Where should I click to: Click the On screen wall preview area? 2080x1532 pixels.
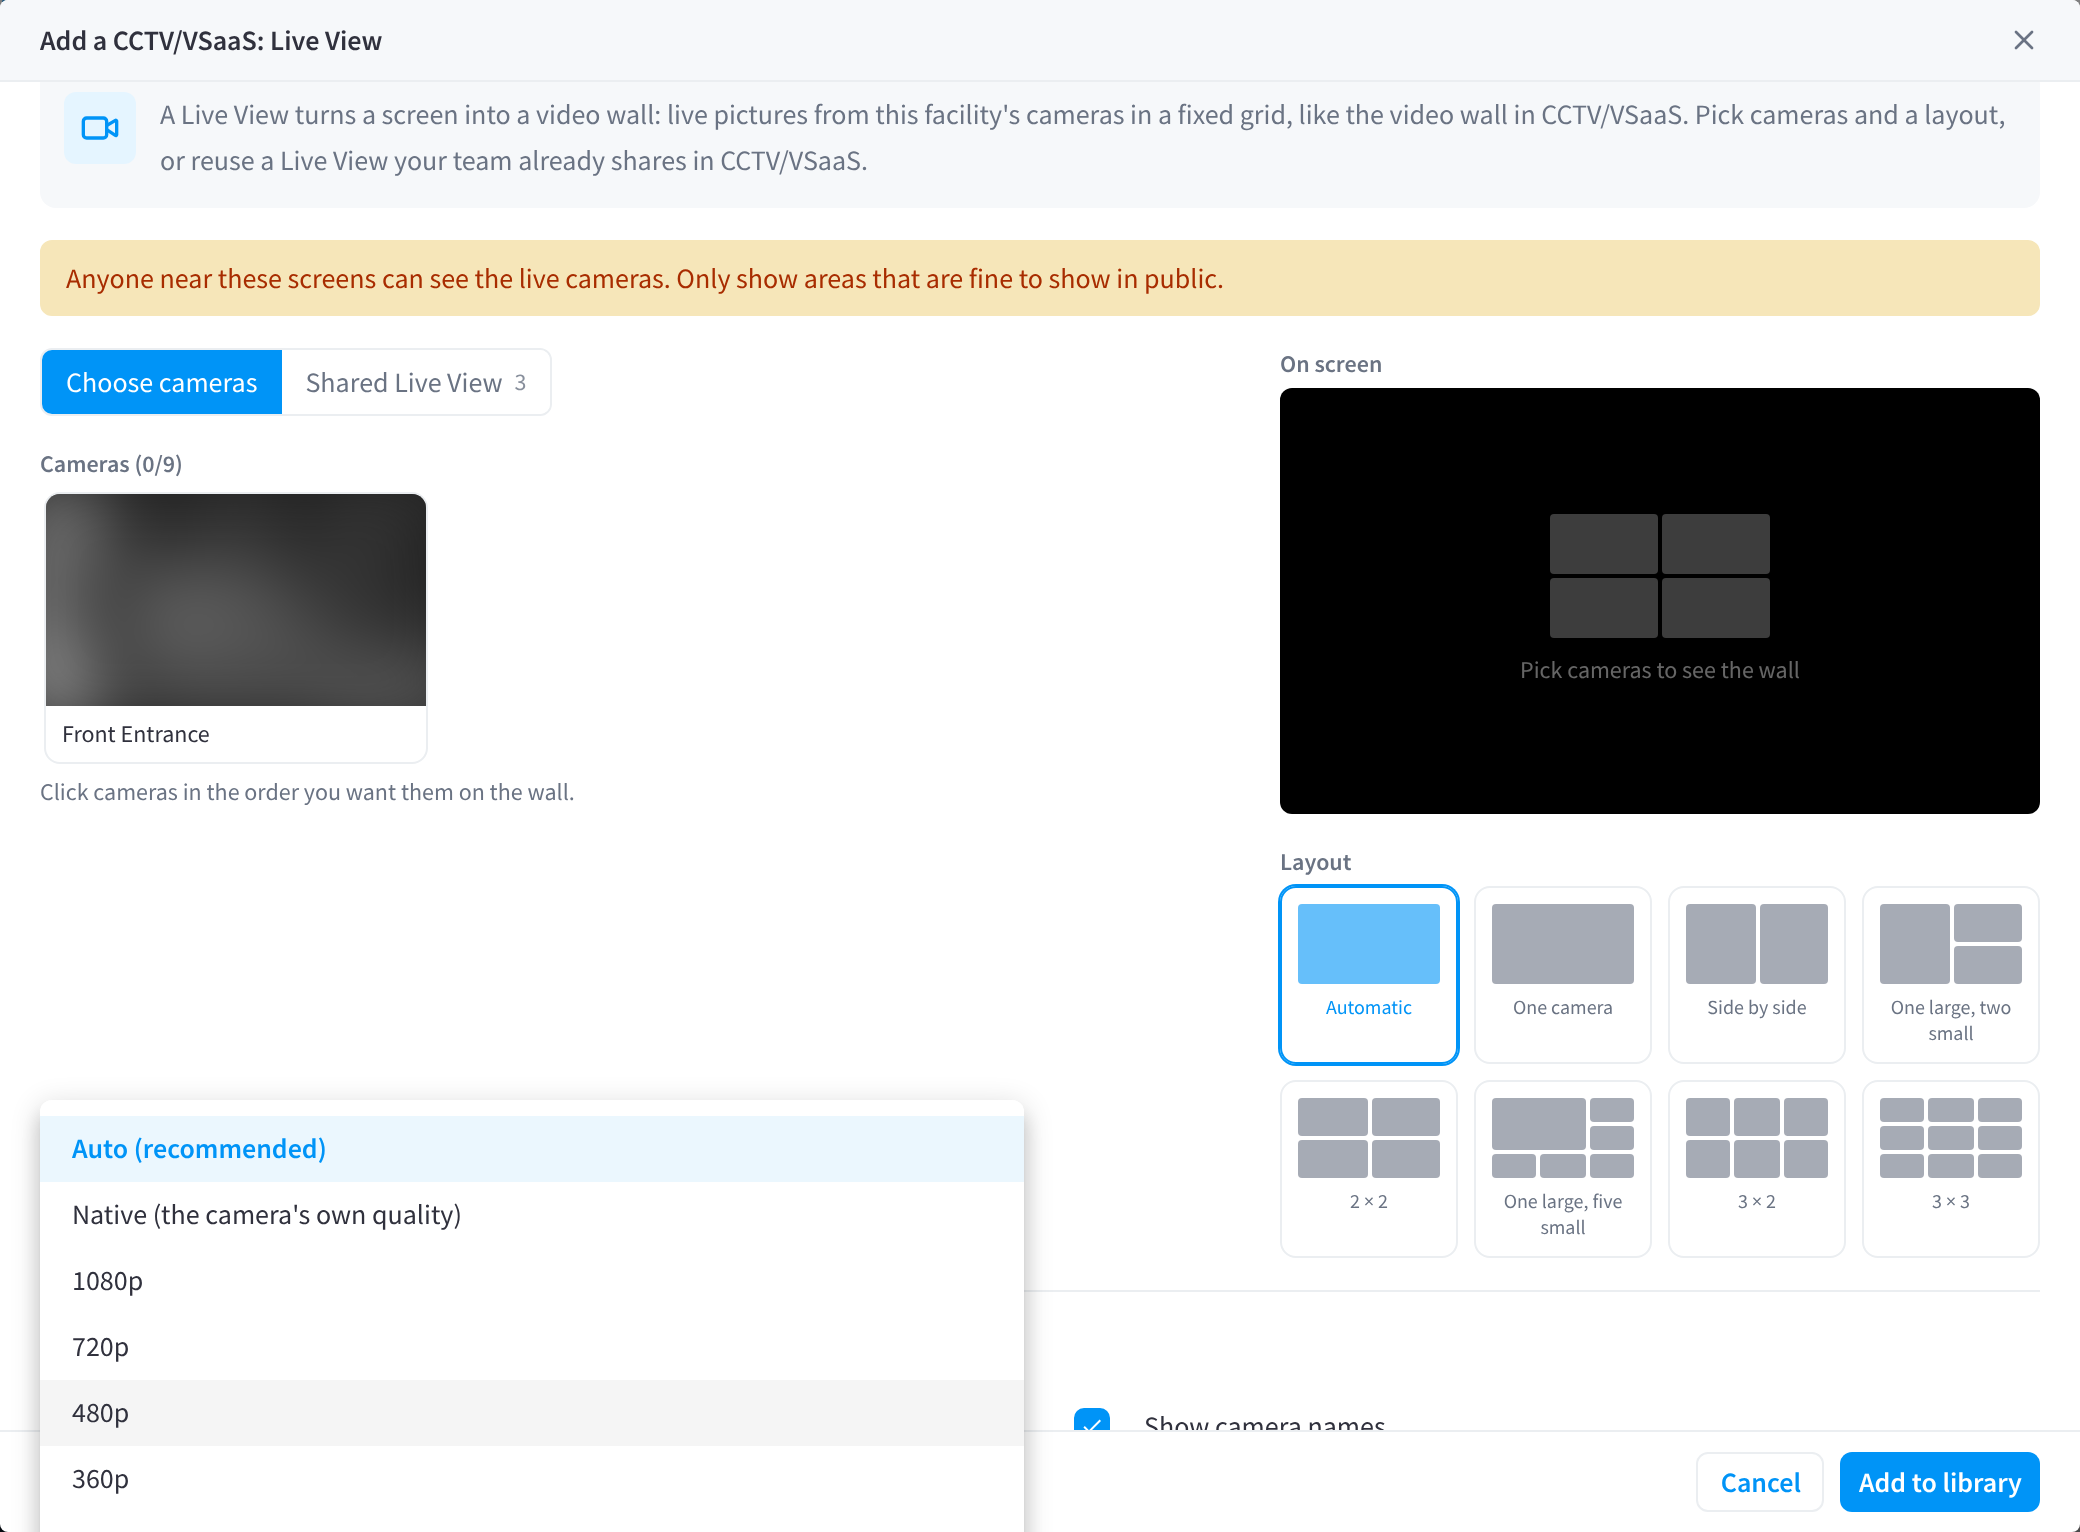point(1660,601)
